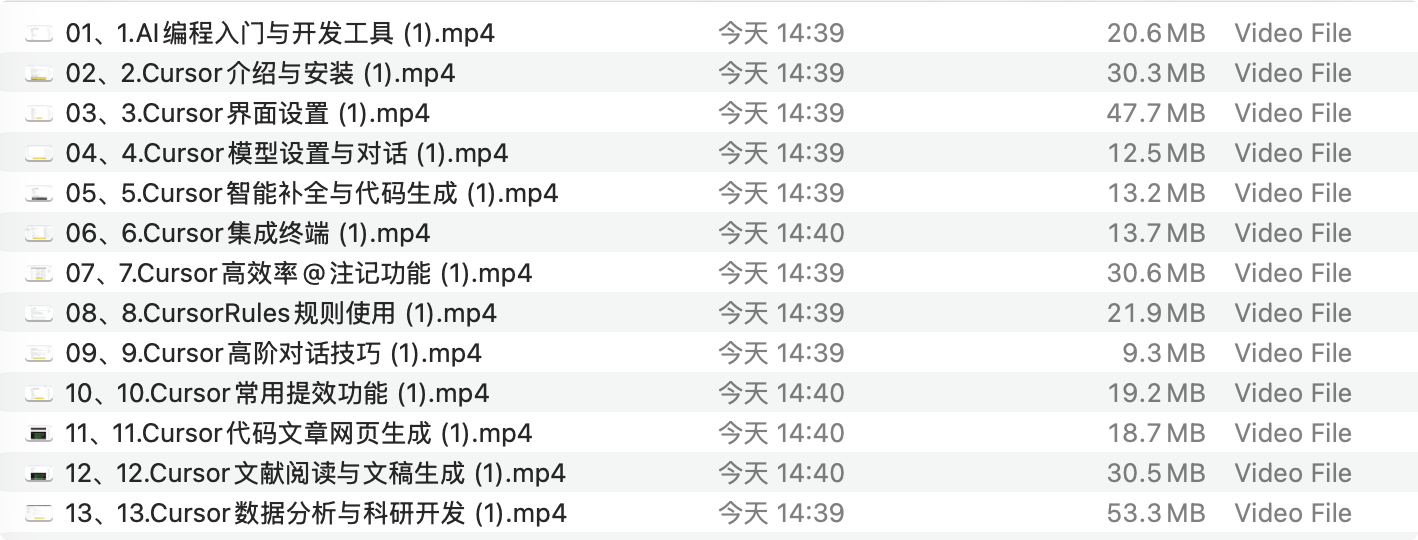Click the 9.3 MB file size
The width and height of the screenshot is (1418, 540).
click(x=1166, y=354)
